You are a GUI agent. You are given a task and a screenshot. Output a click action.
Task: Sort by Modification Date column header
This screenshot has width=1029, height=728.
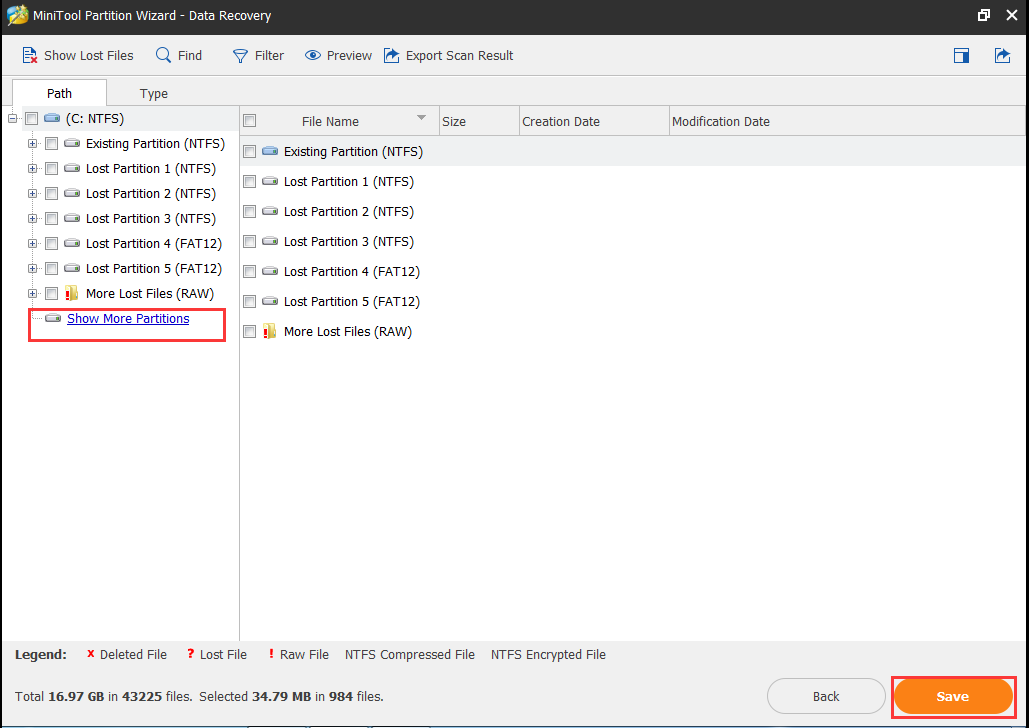(847, 121)
